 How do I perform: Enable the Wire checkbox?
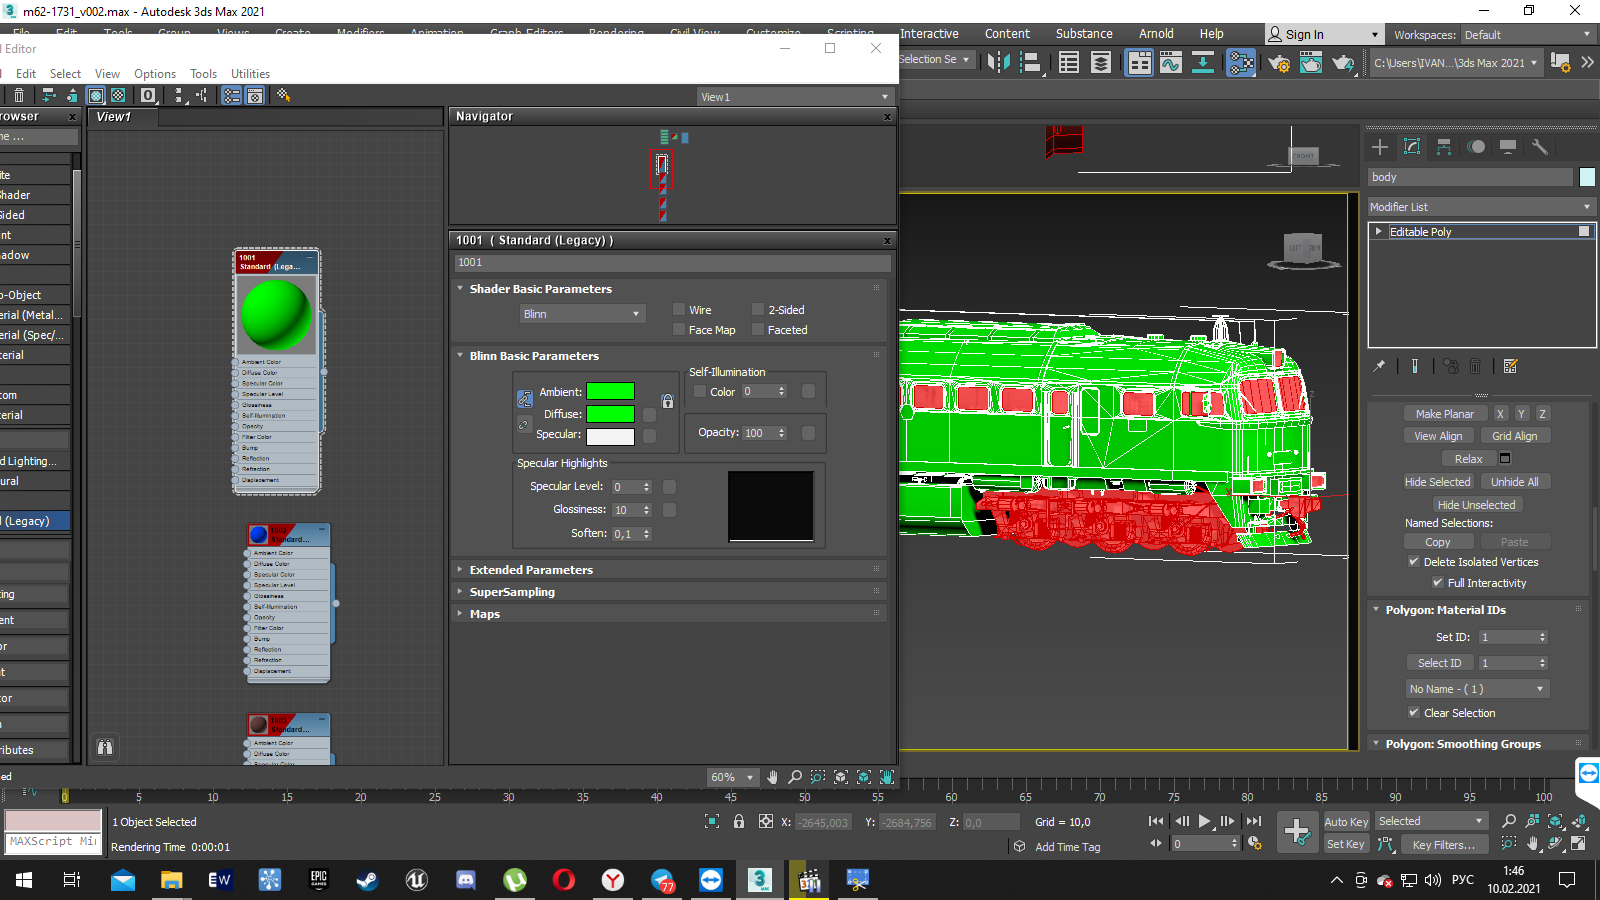(679, 310)
